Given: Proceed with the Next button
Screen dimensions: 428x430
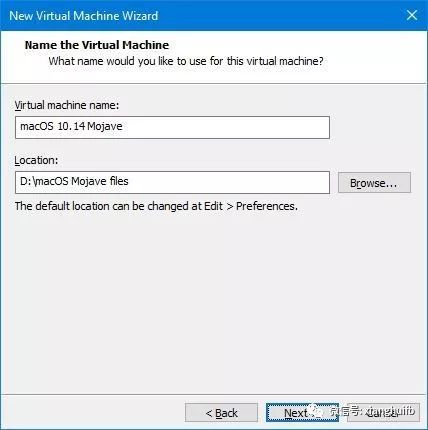Looking at the screenshot, I should click(302, 413).
